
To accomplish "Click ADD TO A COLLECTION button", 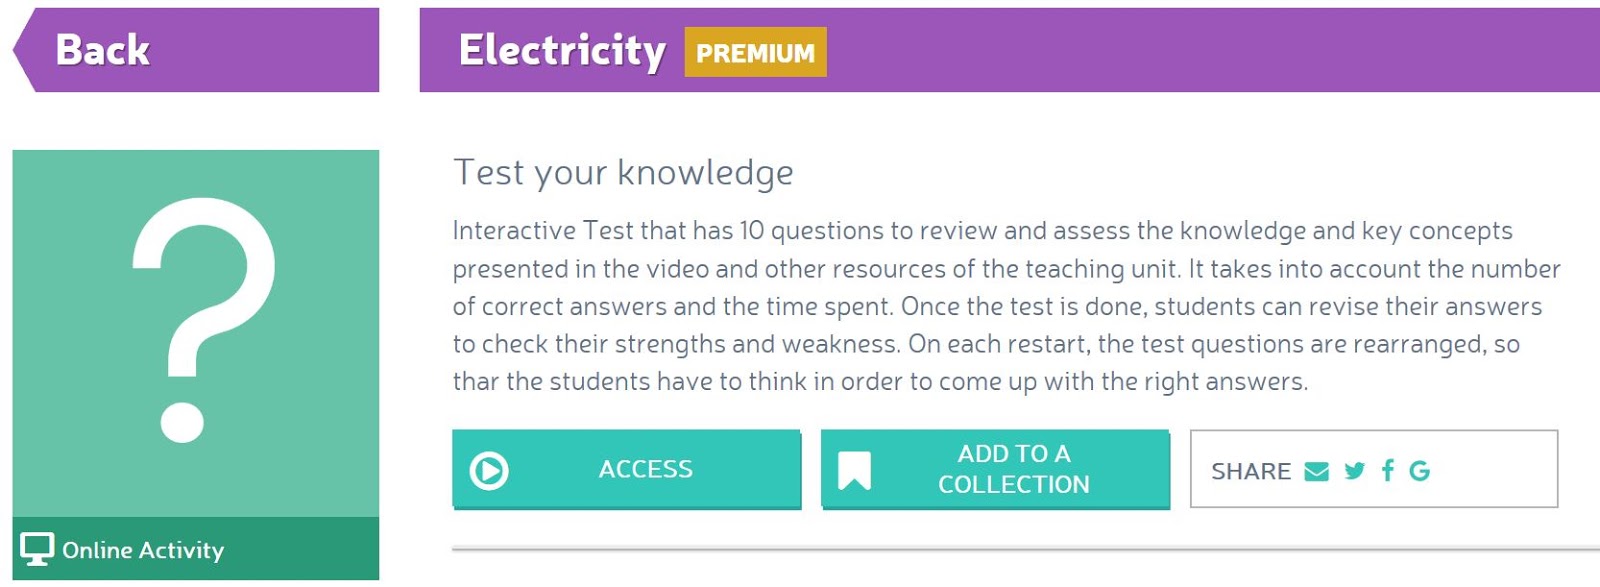I will click(995, 469).
